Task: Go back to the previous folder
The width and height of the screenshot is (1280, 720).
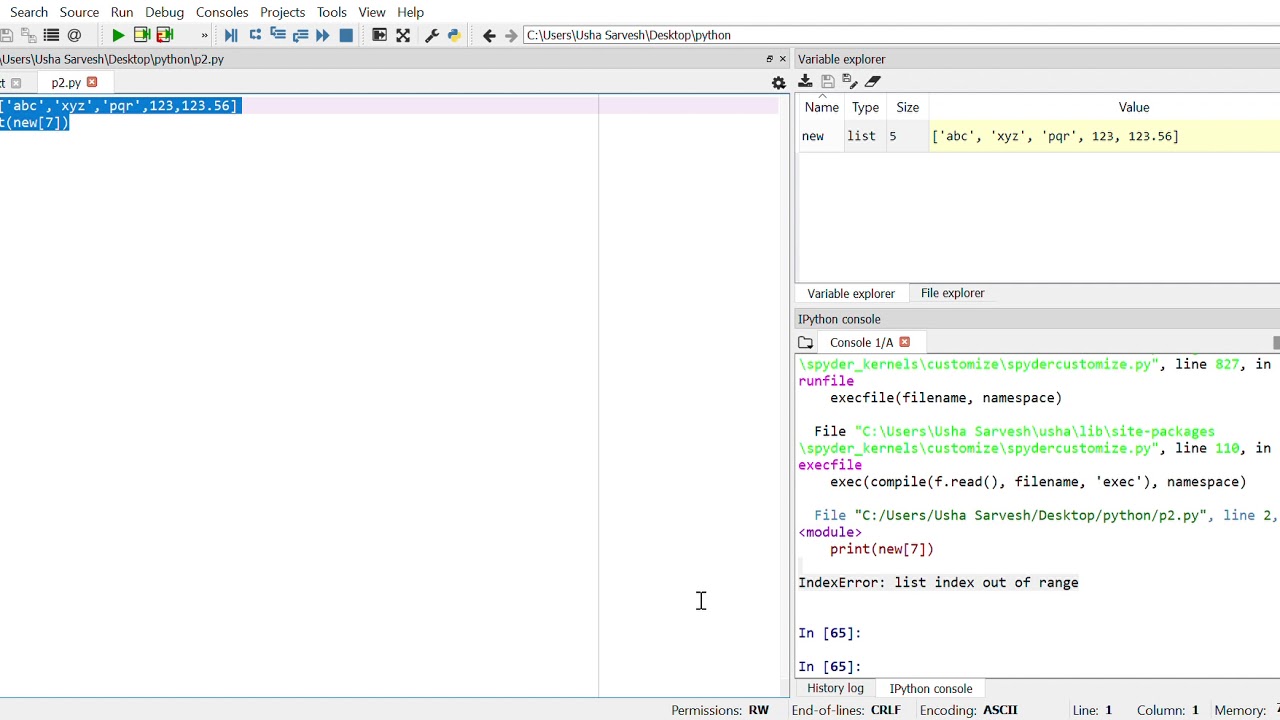Action: pos(489,35)
